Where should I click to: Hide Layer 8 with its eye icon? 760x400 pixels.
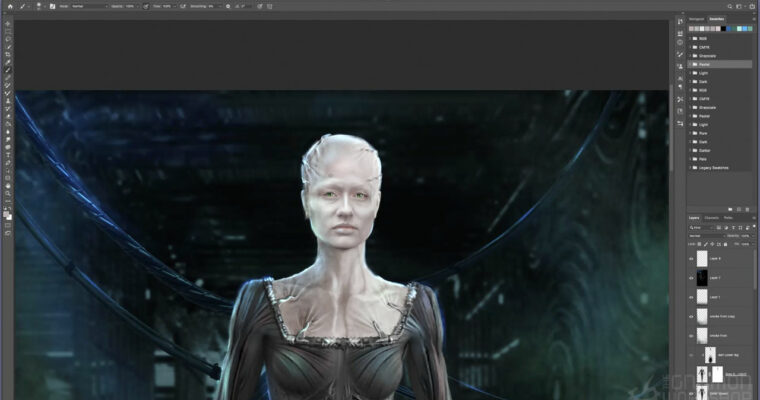pyautogui.click(x=691, y=258)
